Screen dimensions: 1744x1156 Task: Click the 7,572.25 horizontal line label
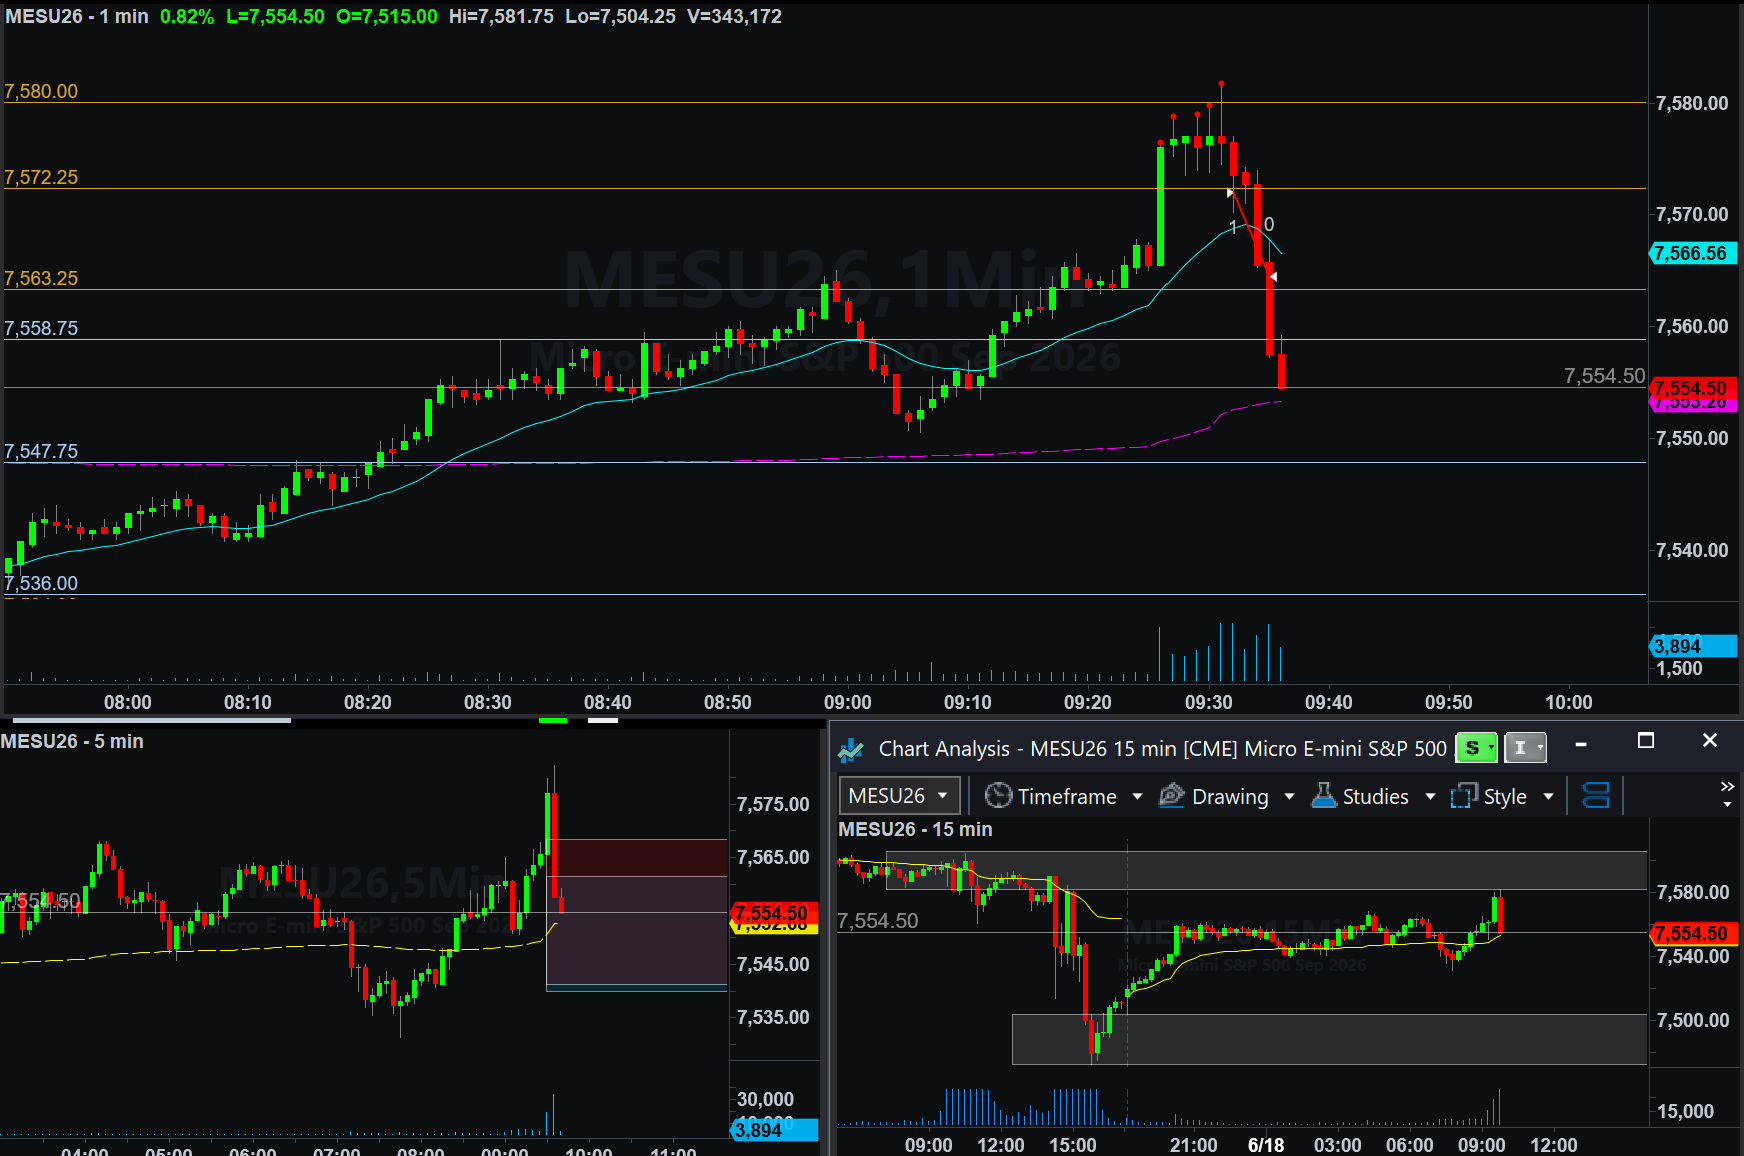point(41,177)
